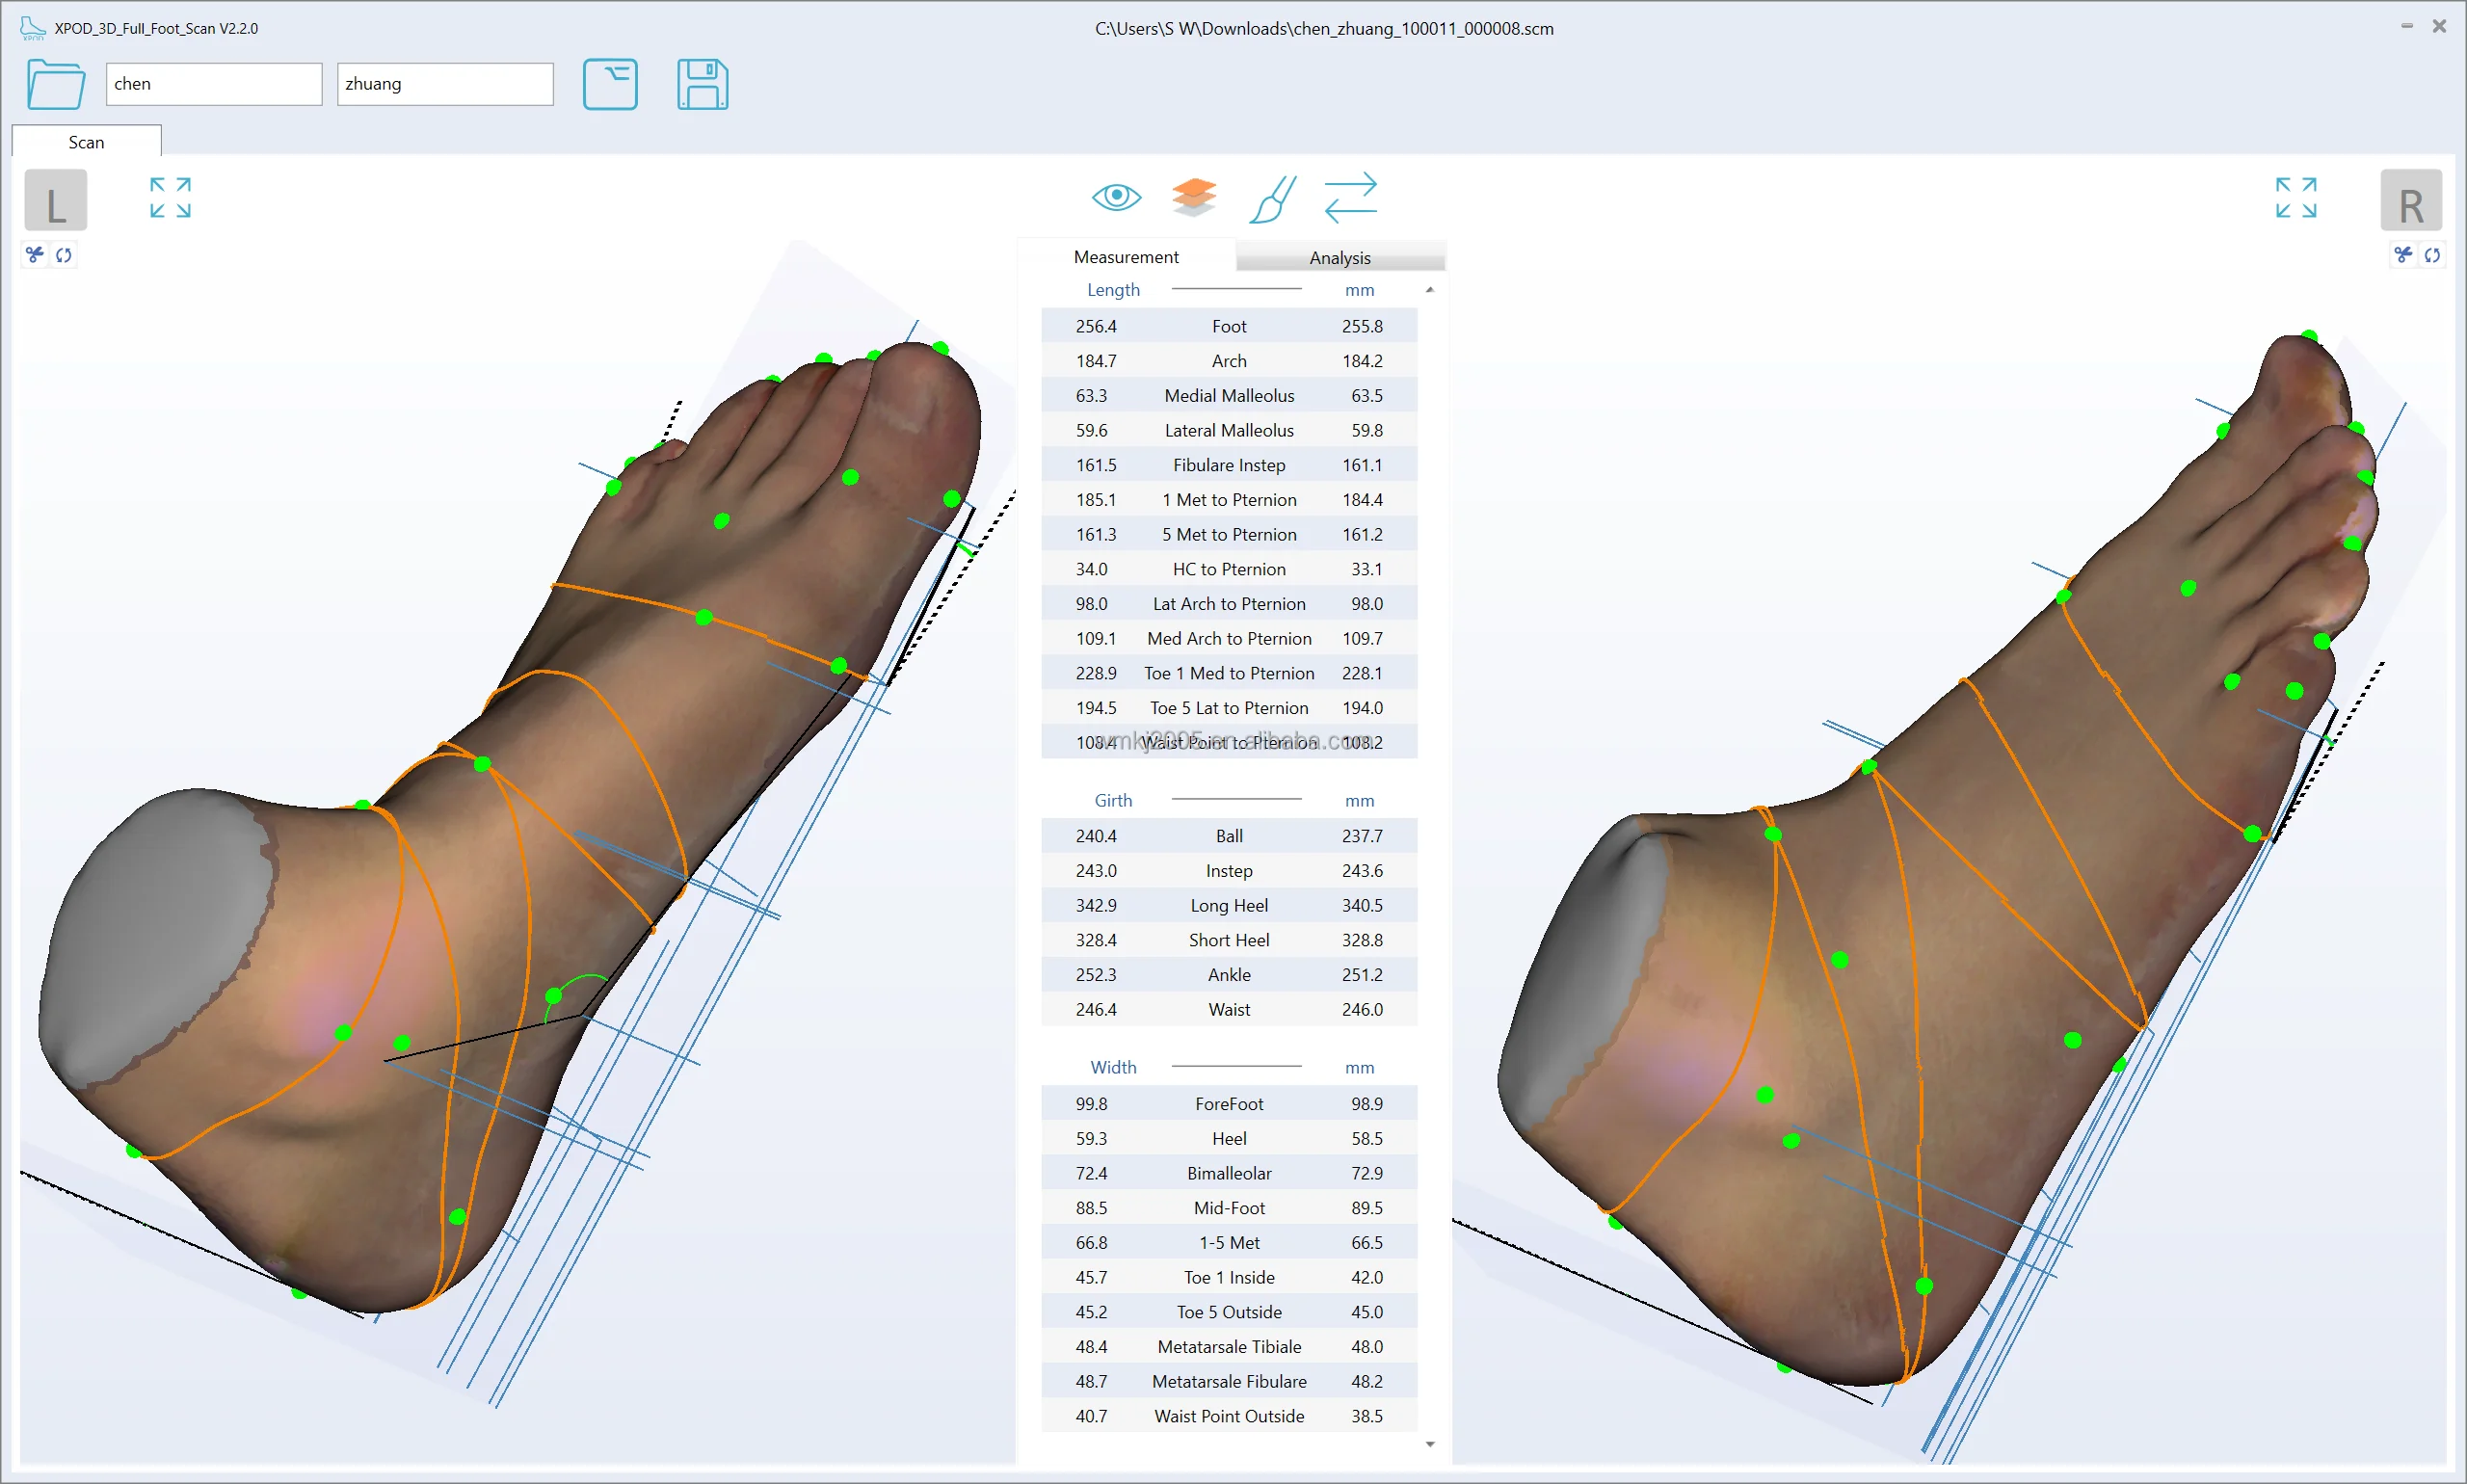The image size is (2467, 1484).
Task: Select the Scan tab
Action: 85,141
